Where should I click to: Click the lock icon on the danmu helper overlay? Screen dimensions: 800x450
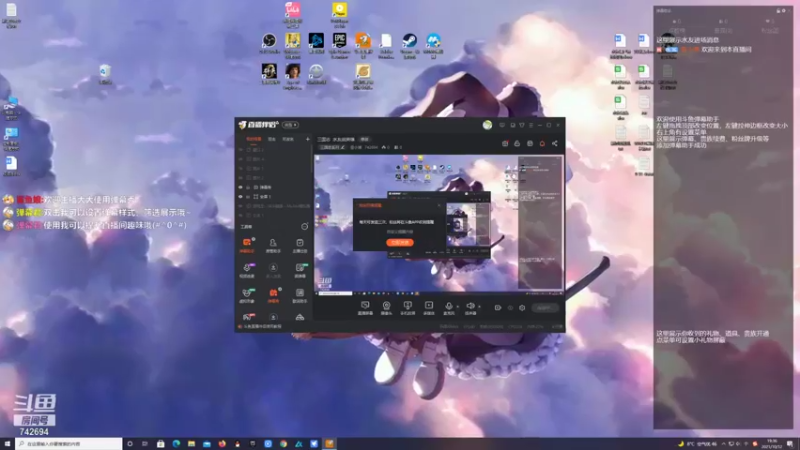coord(778,10)
